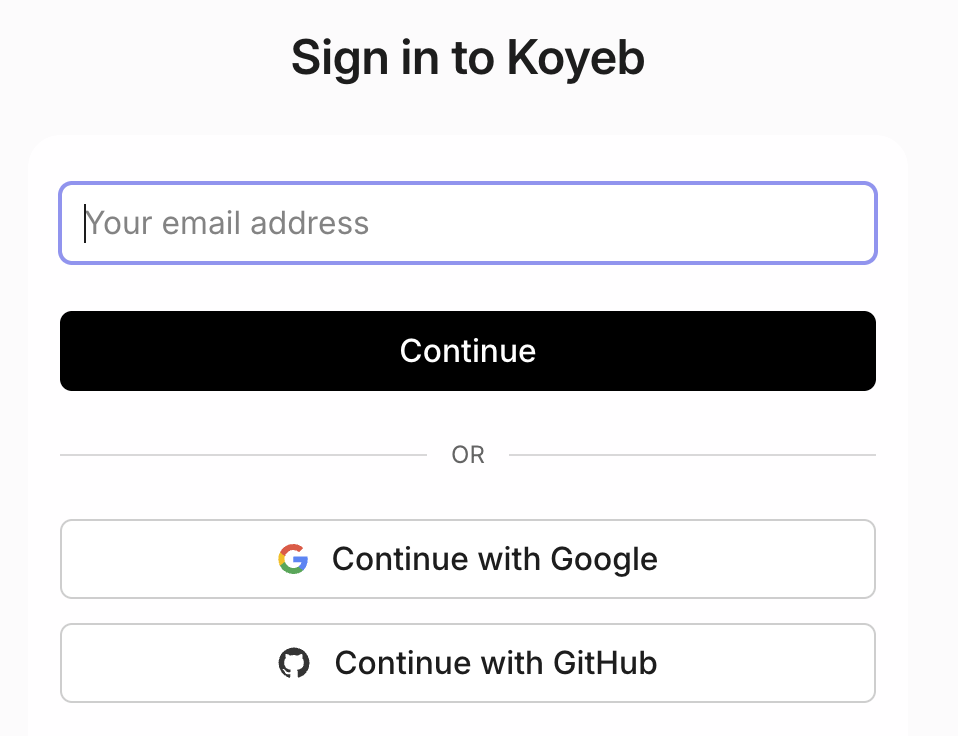The image size is (958, 736).
Task: Submit the email form via Continue
Action: coord(468,351)
